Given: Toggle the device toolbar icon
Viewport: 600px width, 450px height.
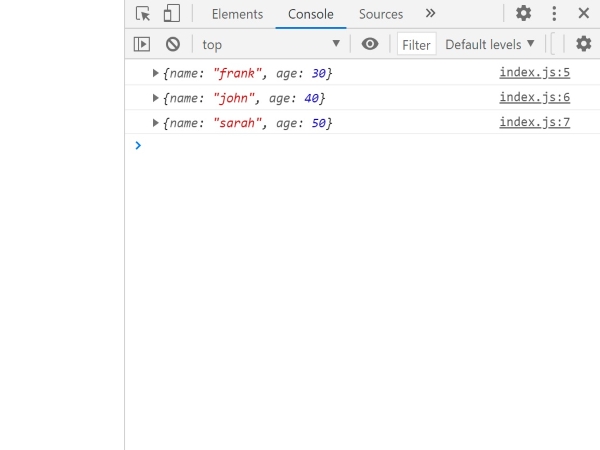Looking at the screenshot, I should tap(171, 14).
